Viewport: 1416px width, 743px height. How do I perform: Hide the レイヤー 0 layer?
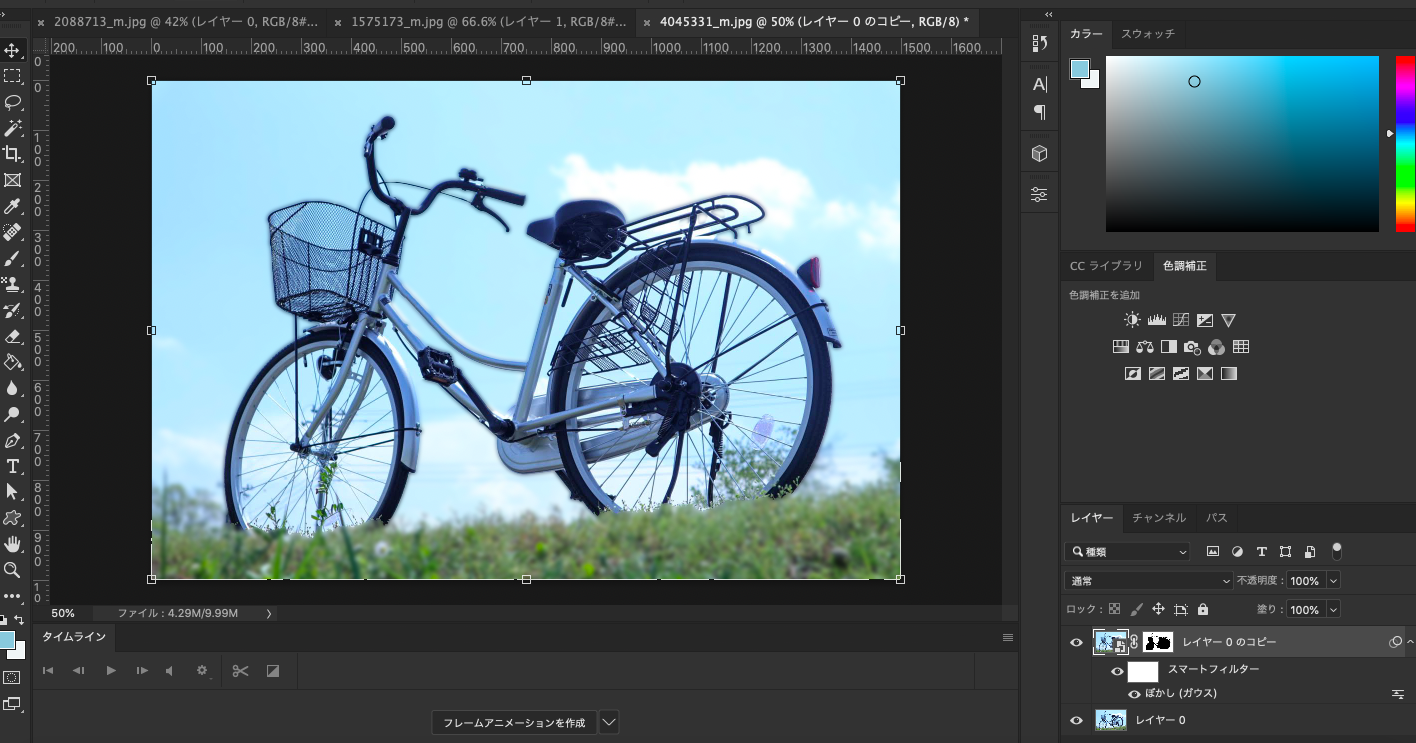1077,720
